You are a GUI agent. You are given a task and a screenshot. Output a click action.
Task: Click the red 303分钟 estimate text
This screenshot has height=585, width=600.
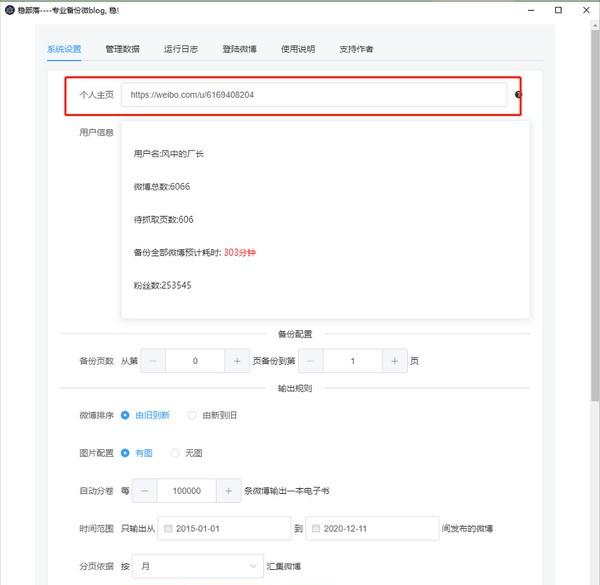(240, 252)
